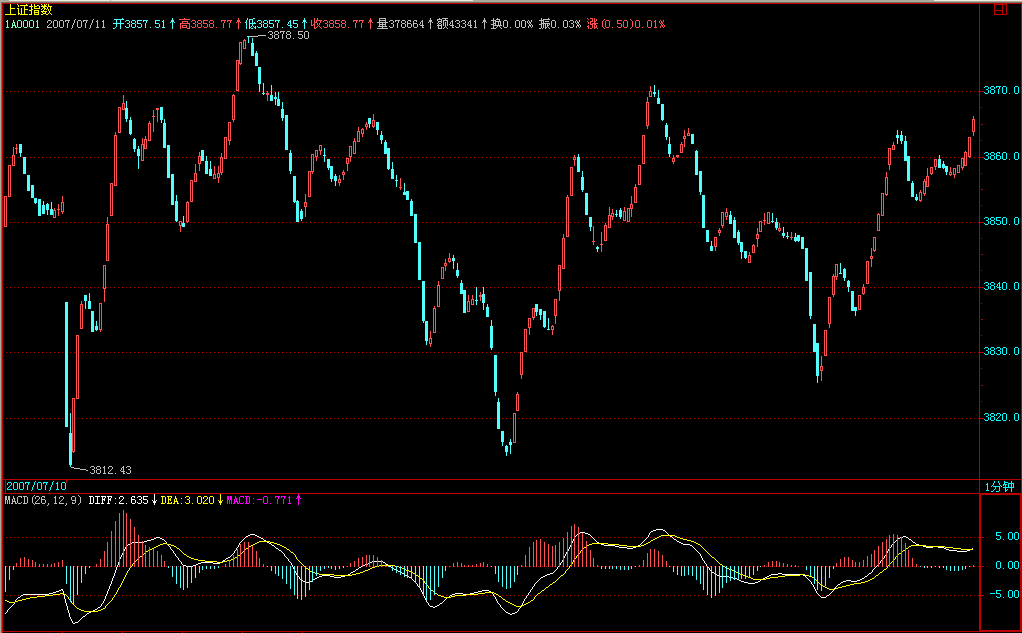
Task: Click the 2007/07/11 date in header
Action: (76, 23)
